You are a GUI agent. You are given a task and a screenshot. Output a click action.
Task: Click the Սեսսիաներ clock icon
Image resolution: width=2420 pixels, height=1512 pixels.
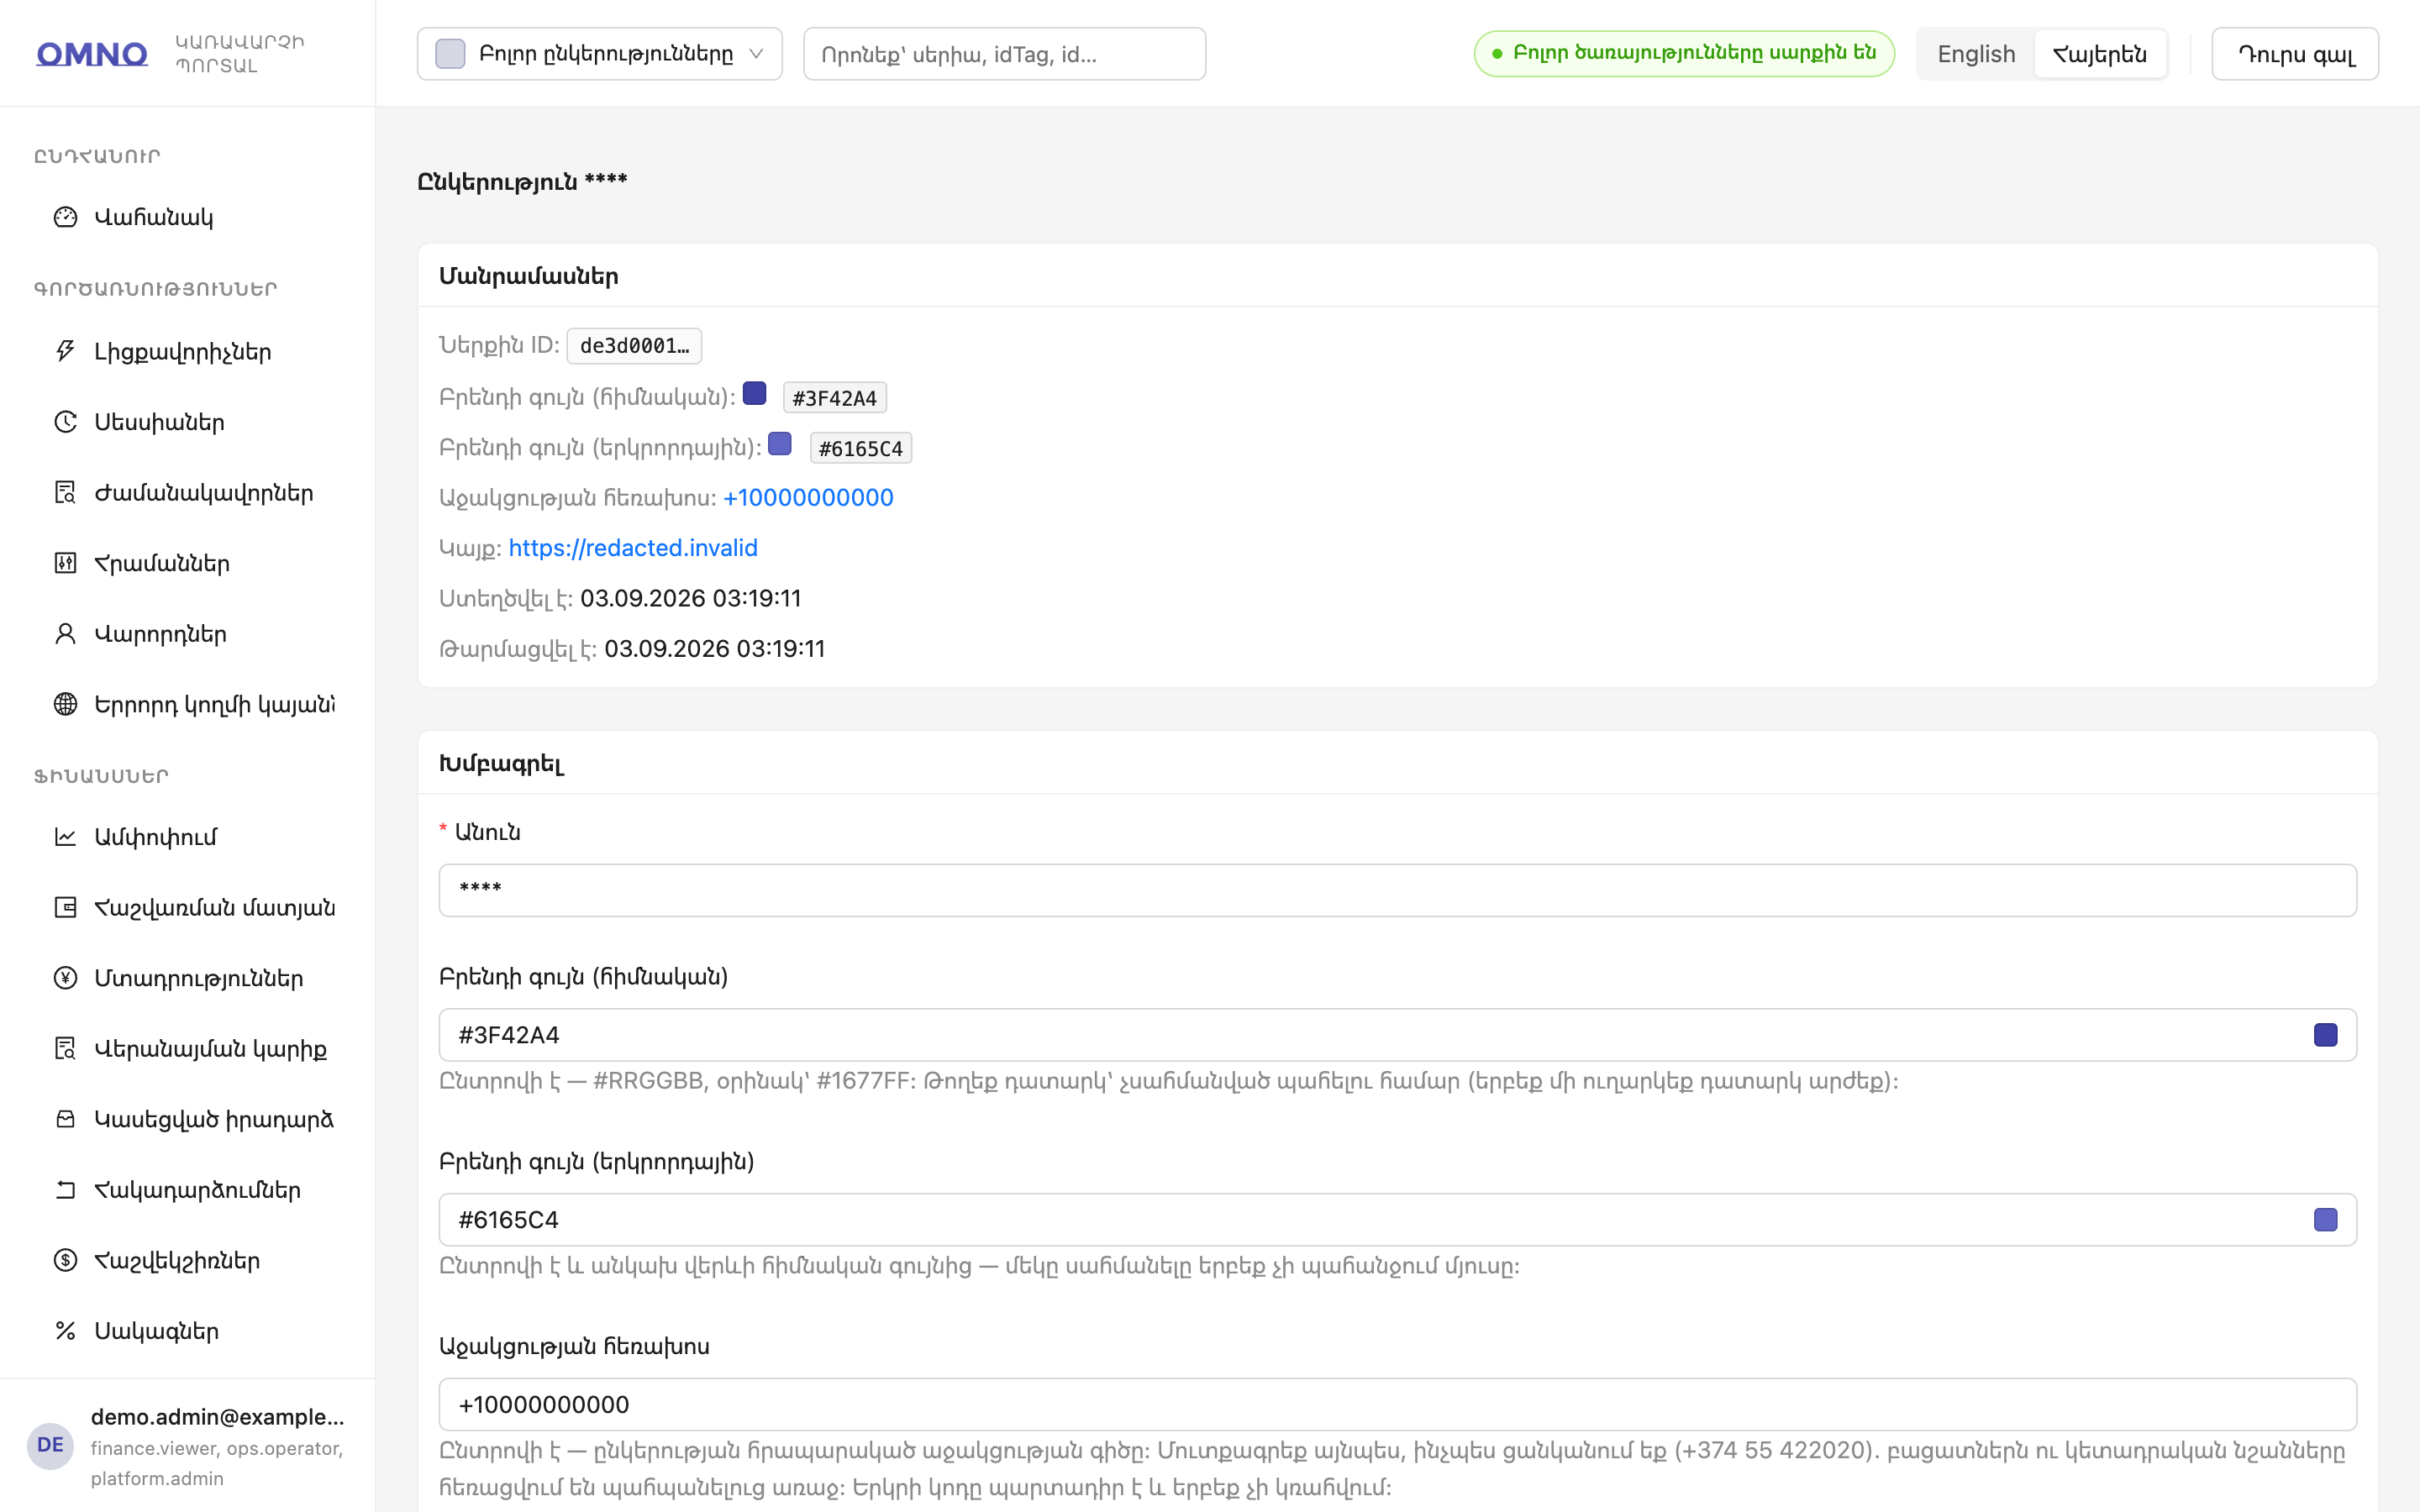click(65, 422)
